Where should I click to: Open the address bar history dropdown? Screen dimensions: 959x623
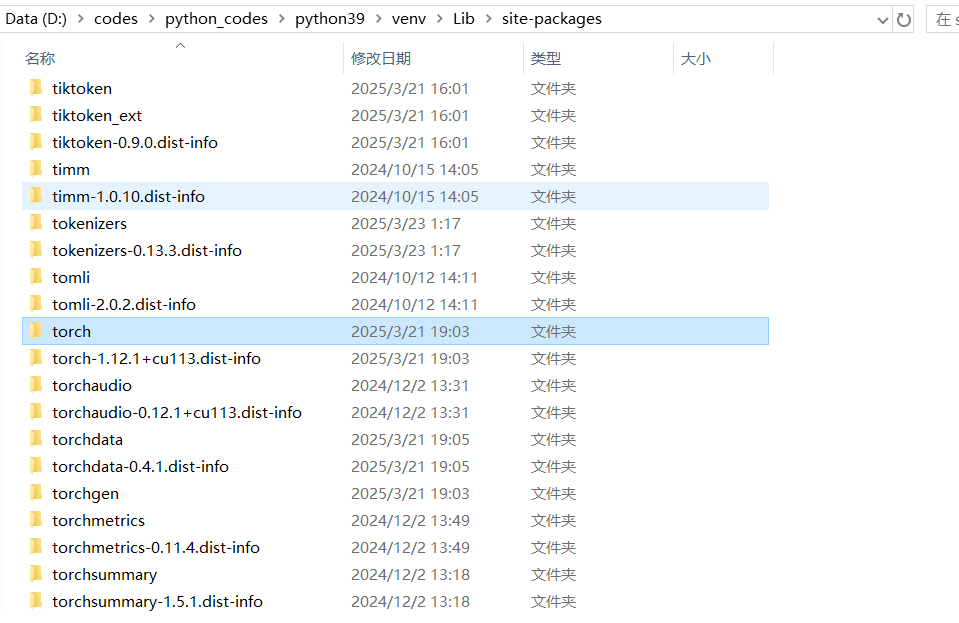click(x=883, y=20)
